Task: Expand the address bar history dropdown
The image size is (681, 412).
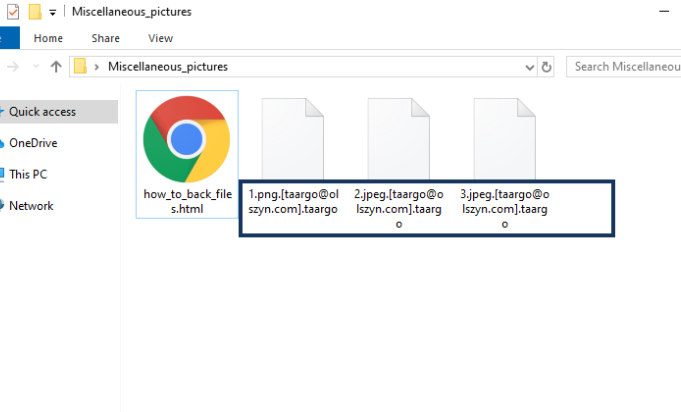Action: pyautogui.click(x=529, y=67)
